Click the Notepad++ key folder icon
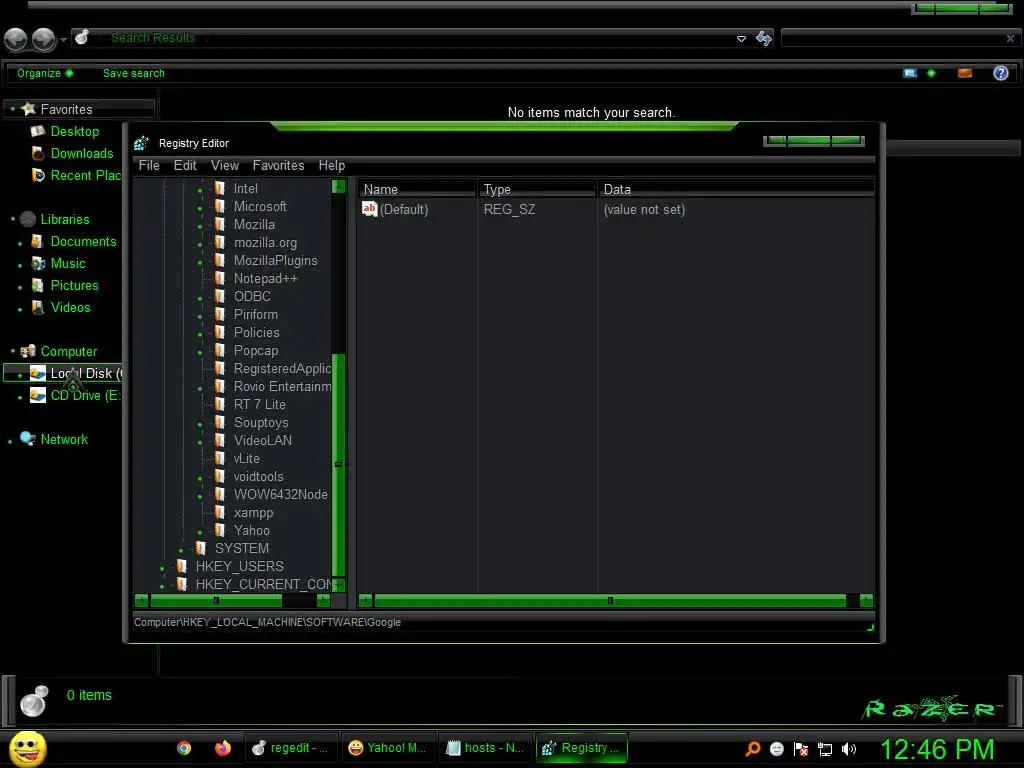Viewport: 1024px width, 768px height. [x=220, y=278]
